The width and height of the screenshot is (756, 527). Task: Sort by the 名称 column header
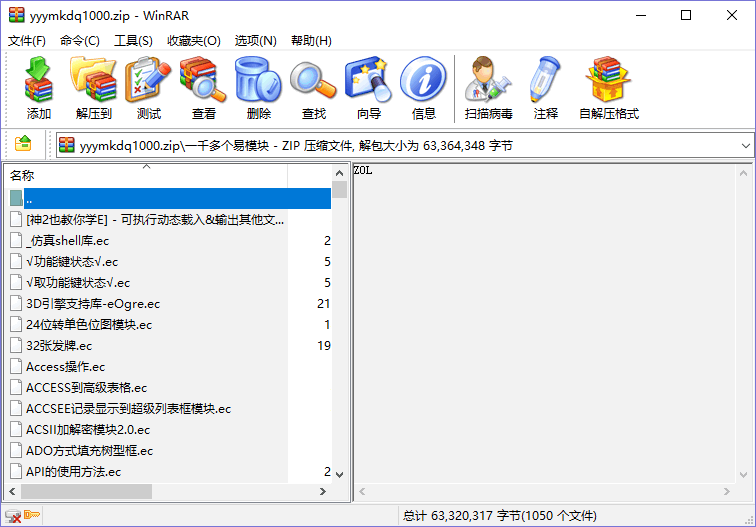[x=146, y=176]
